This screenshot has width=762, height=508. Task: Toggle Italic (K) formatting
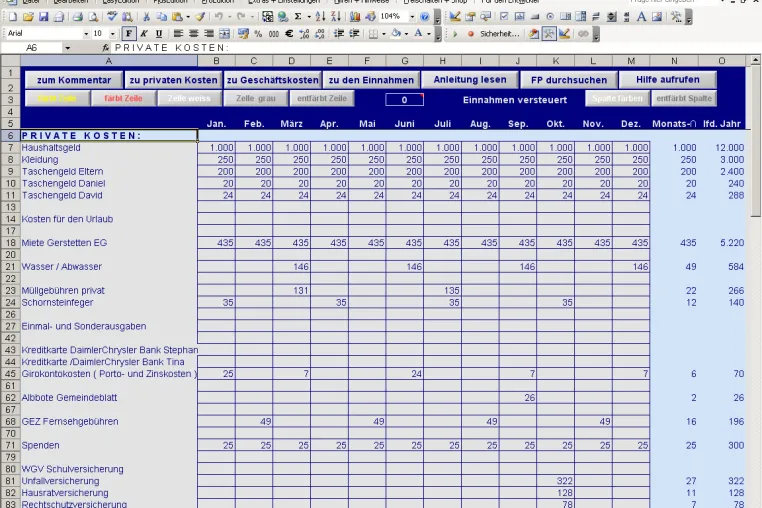(x=144, y=34)
